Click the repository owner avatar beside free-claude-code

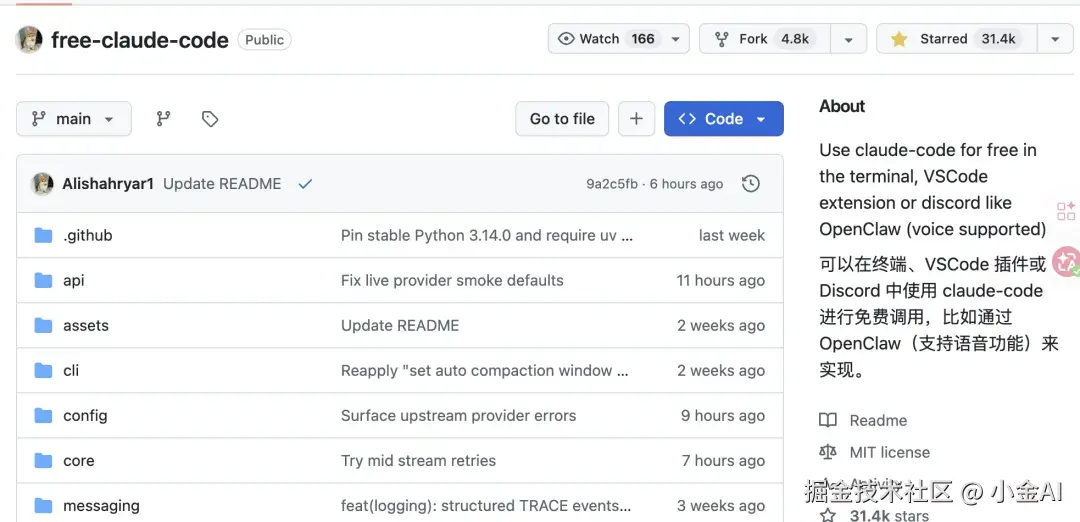tap(29, 40)
